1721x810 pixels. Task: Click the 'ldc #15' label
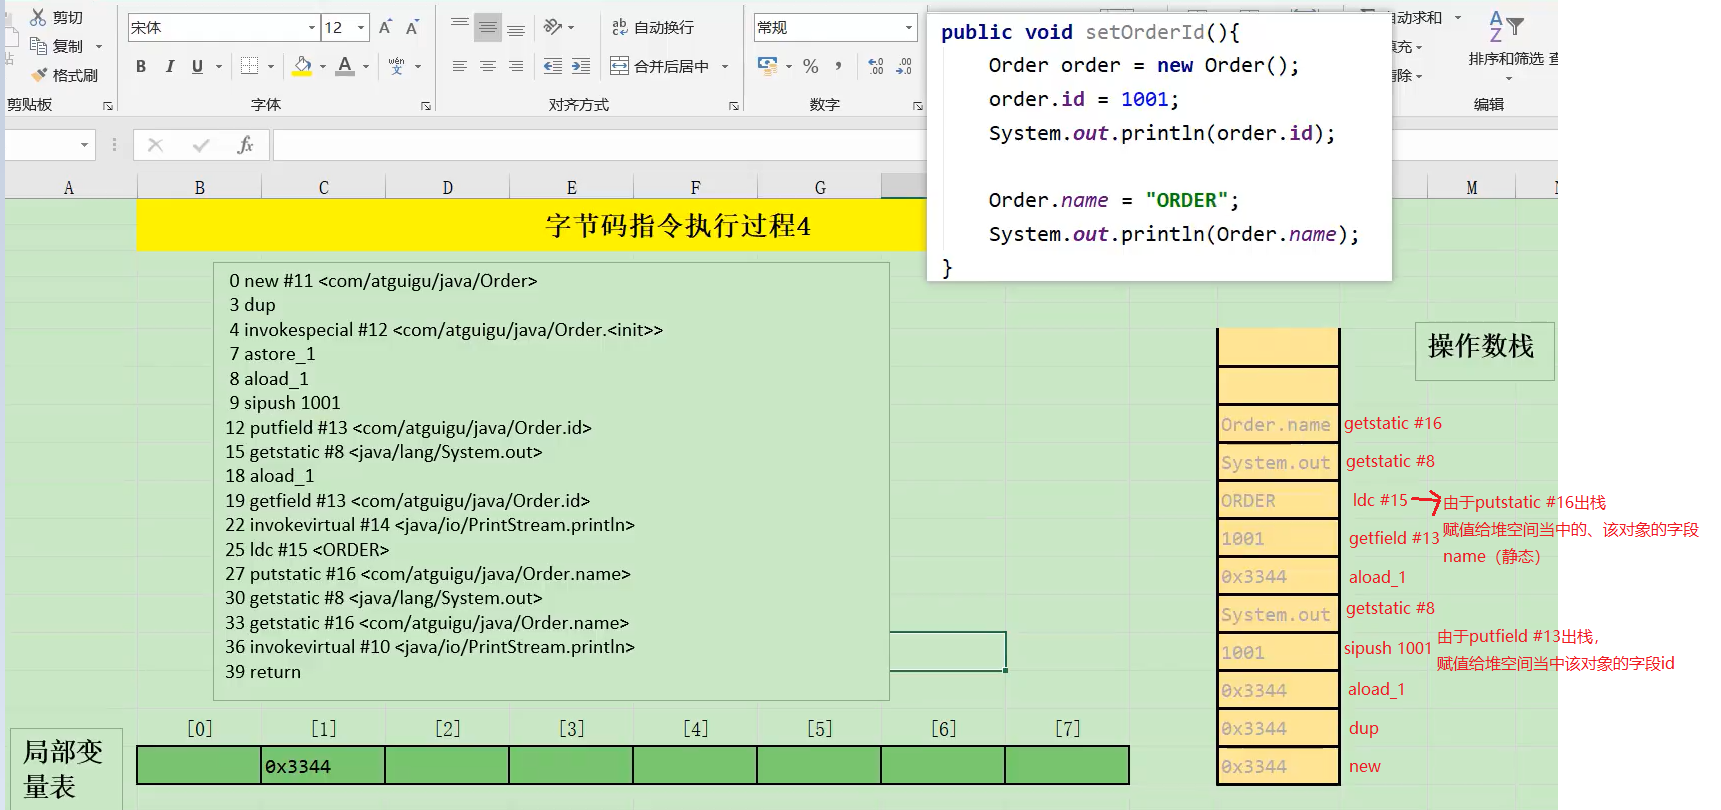[1380, 499]
